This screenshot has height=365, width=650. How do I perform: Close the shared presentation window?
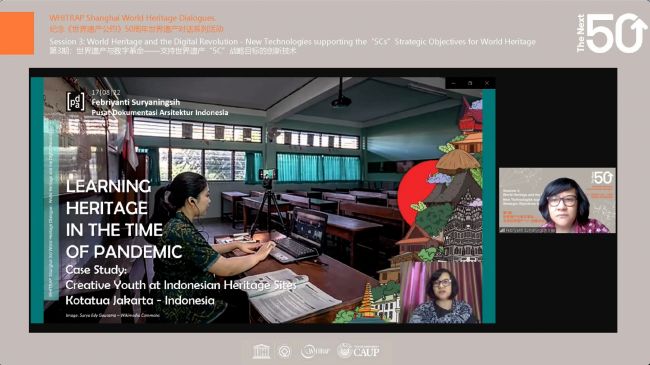(x=487, y=83)
